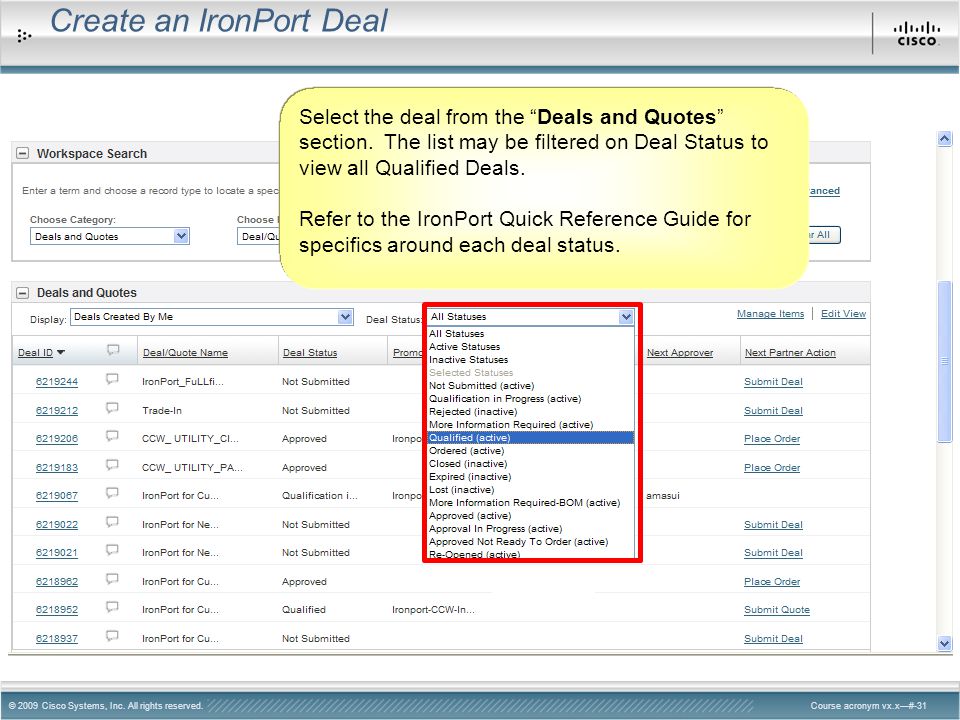Open the Choose Category dropdown
The width and height of the screenshot is (960, 720).
[x=110, y=236]
